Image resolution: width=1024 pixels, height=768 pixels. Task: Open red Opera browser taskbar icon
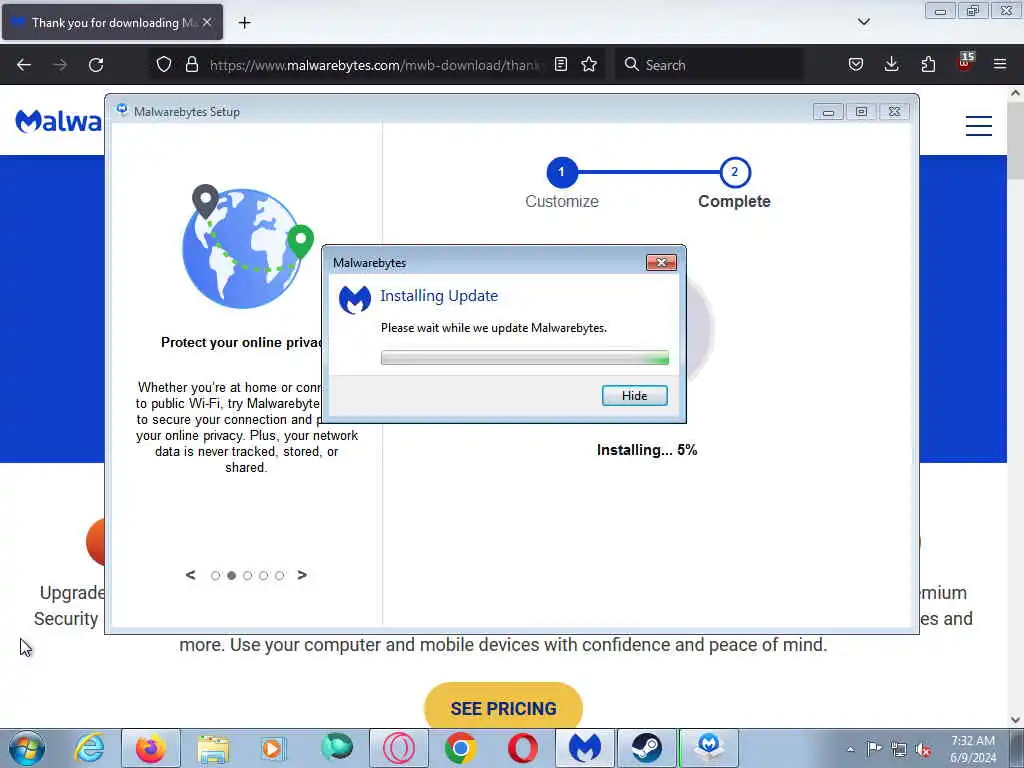pos(522,748)
